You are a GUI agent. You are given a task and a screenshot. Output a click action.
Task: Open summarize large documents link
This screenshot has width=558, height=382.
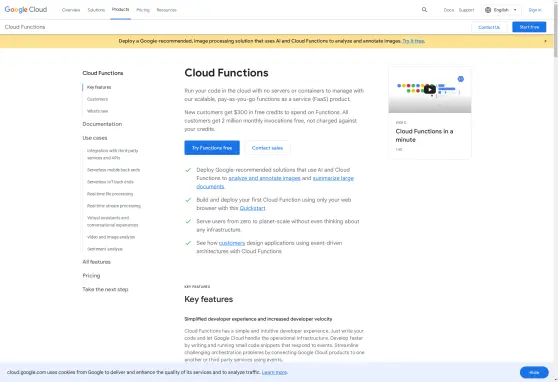click(275, 182)
